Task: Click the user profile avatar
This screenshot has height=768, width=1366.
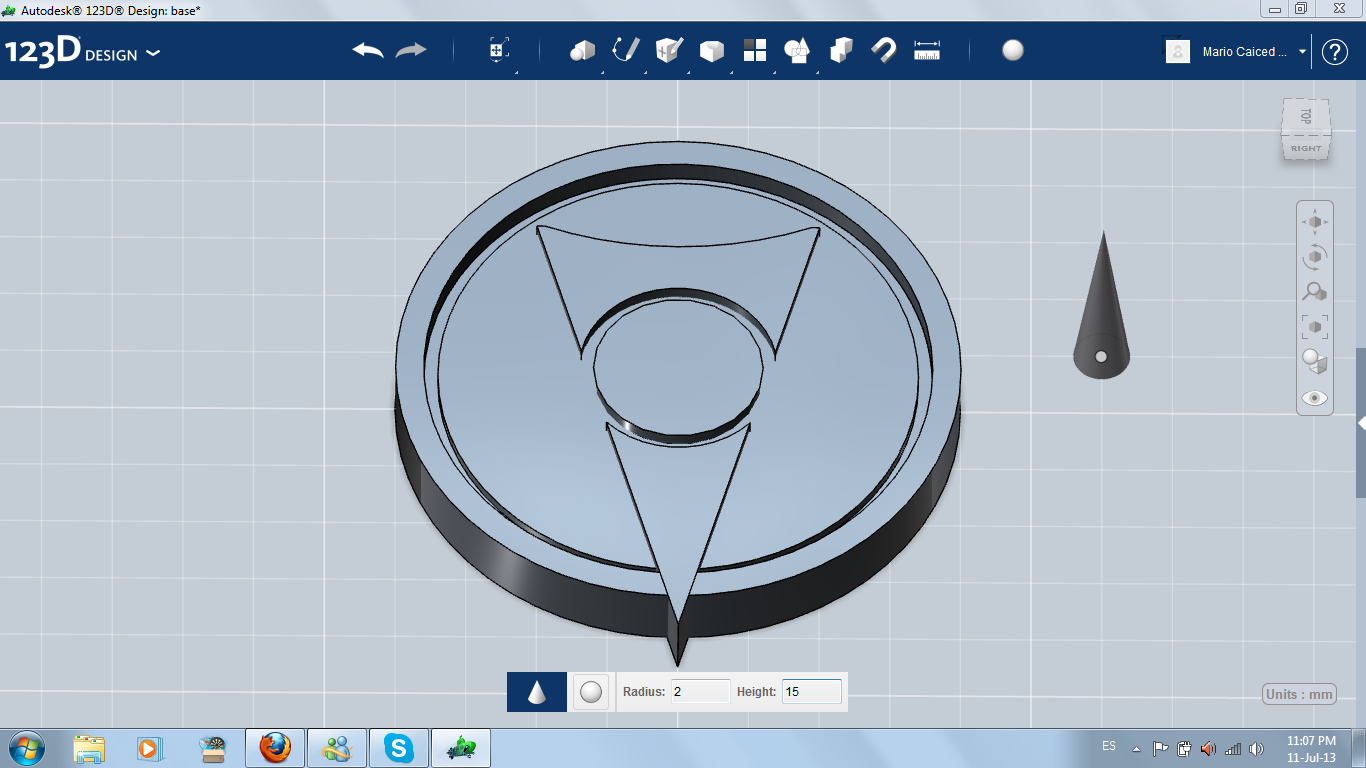Action: [x=1178, y=51]
